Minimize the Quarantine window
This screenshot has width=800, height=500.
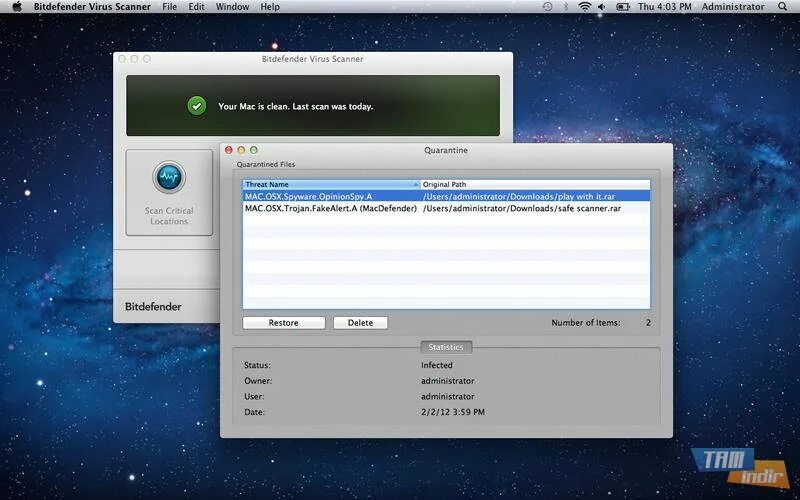tap(241, 150)
